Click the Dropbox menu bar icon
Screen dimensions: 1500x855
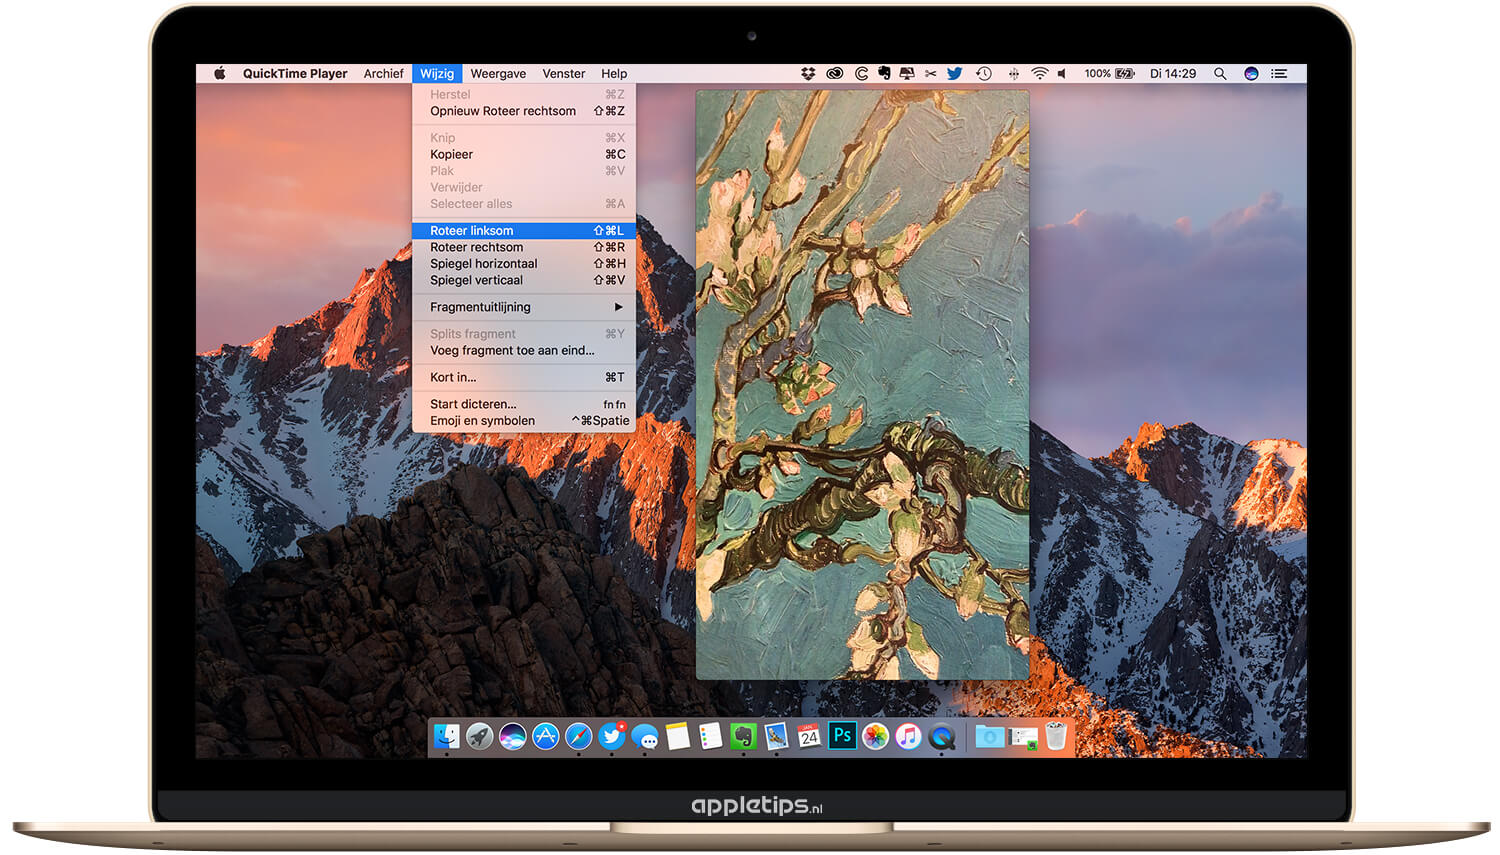point(808,73)
